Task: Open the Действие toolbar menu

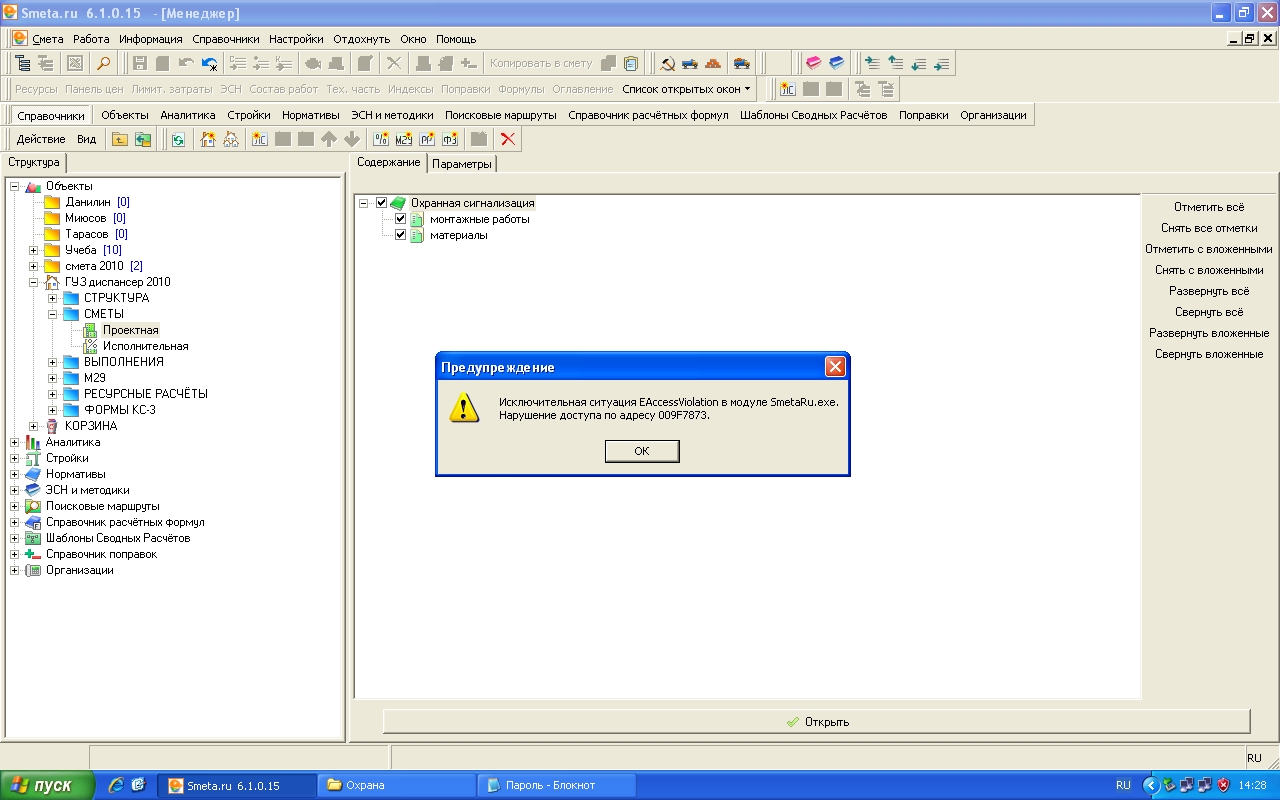Action: coord(41,139)
